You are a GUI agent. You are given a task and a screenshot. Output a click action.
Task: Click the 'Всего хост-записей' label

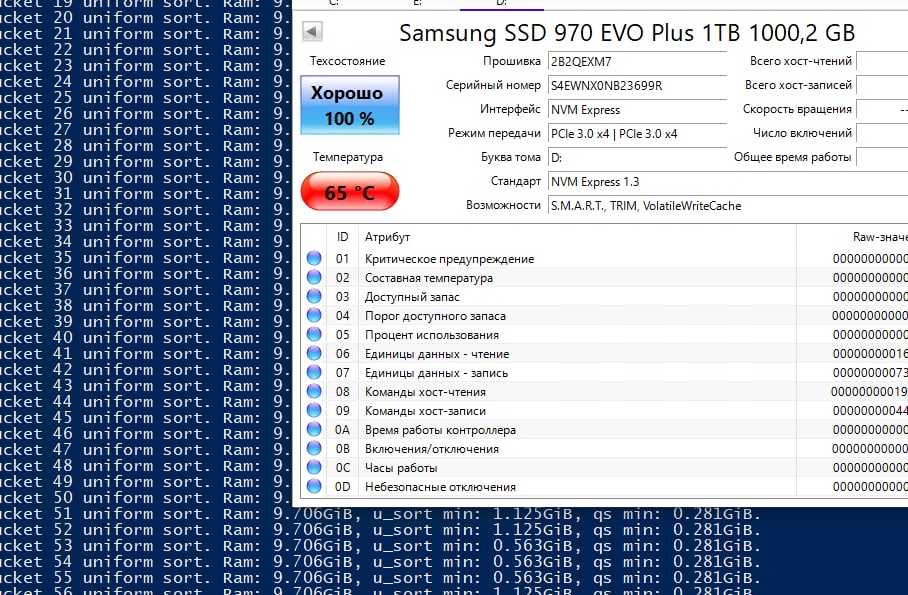tap(799, 85)
